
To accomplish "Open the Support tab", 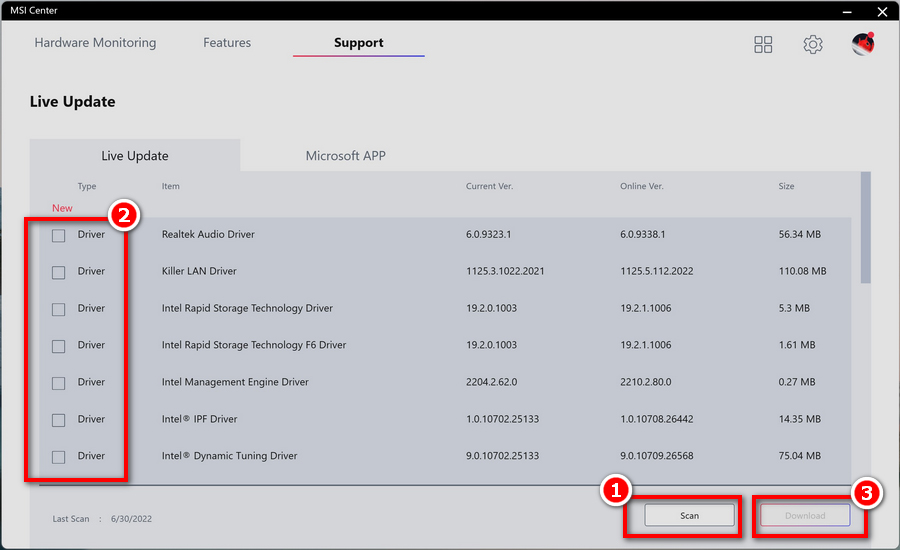I will [x=359, y=42].
